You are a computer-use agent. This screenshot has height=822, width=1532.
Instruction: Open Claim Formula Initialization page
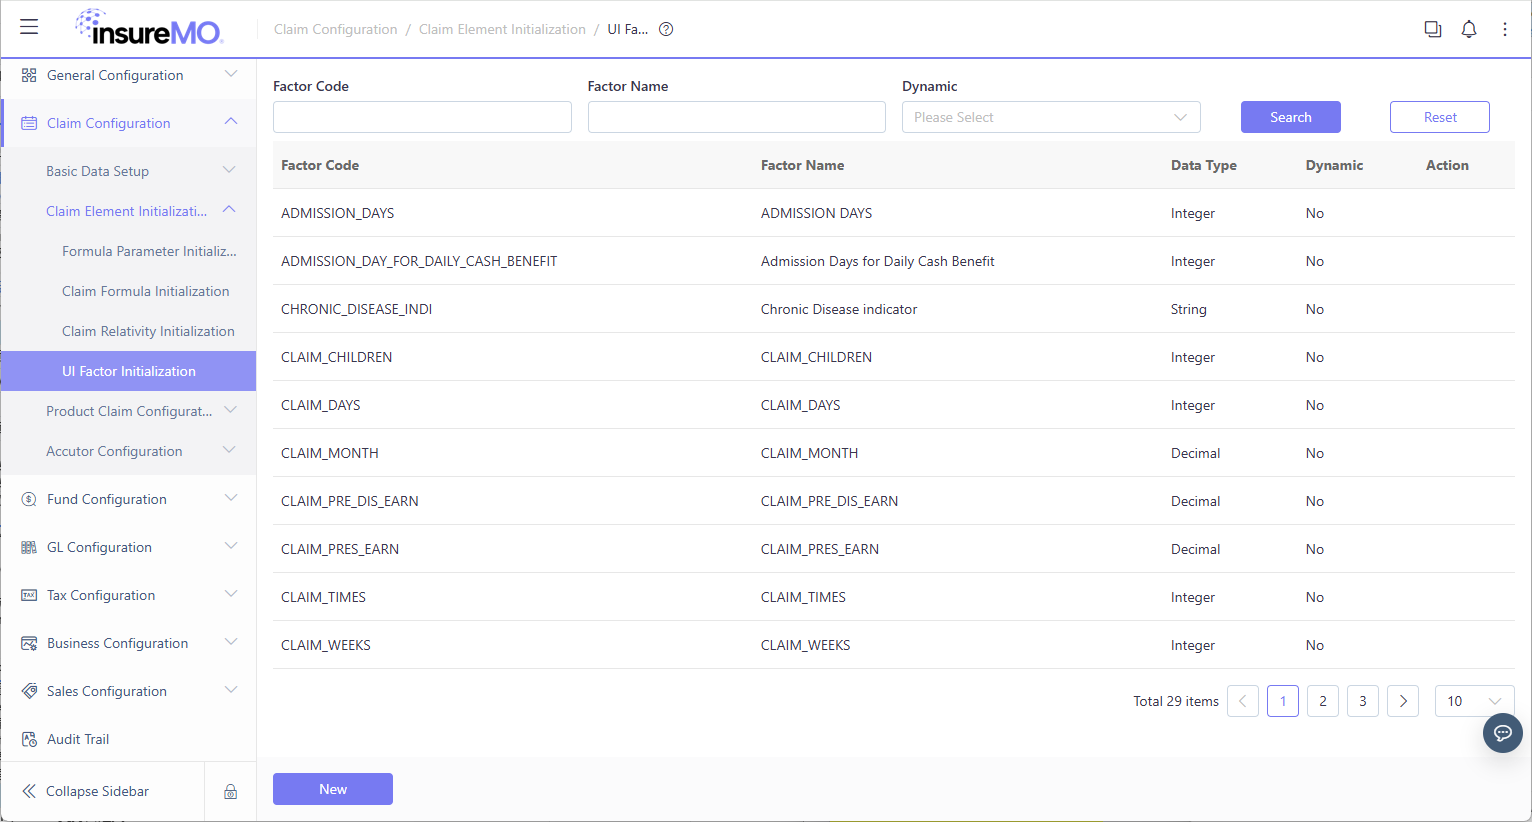tap(146, 291)
